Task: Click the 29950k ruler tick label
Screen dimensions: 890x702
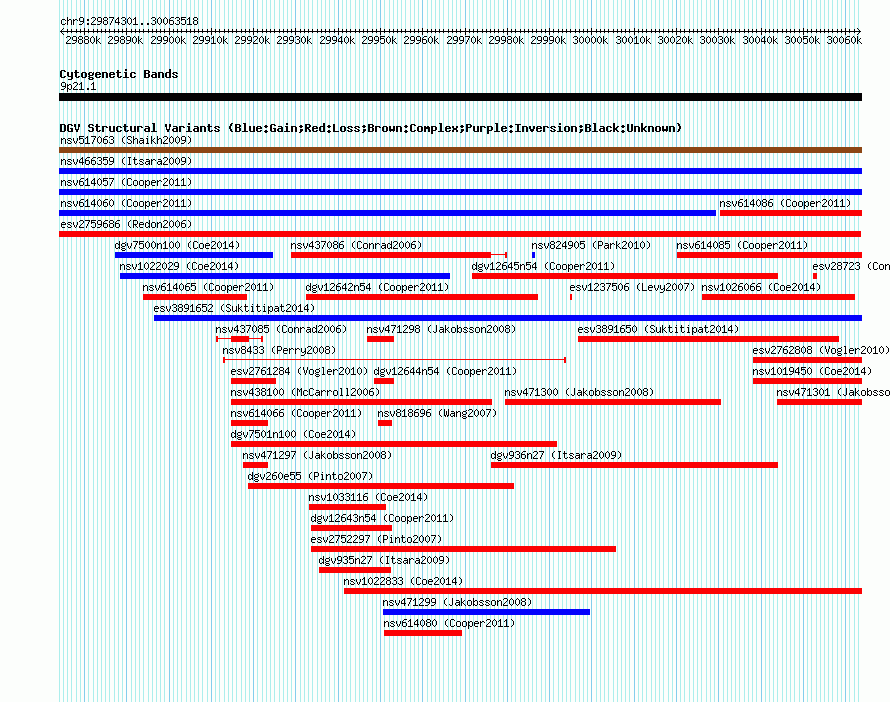Action: point(379,40)
